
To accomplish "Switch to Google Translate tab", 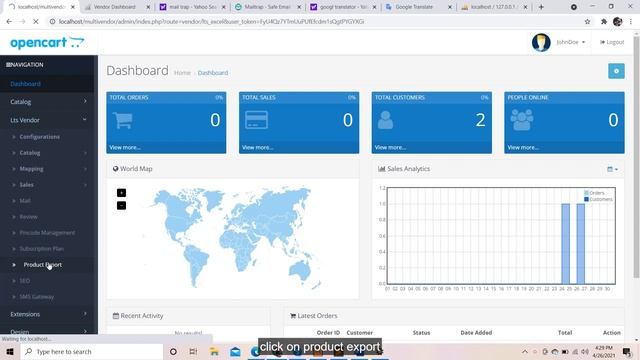I will point(414,7).
